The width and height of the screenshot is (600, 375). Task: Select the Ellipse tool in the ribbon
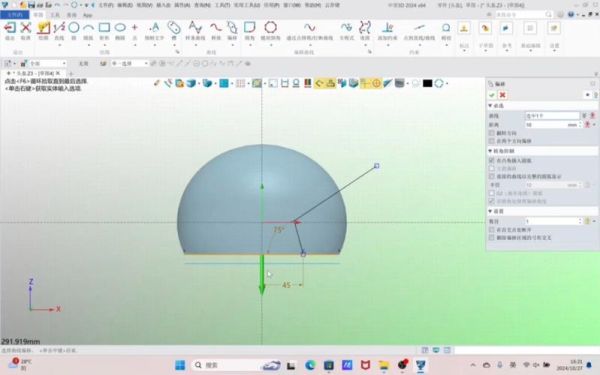click(x=120, y=28)
